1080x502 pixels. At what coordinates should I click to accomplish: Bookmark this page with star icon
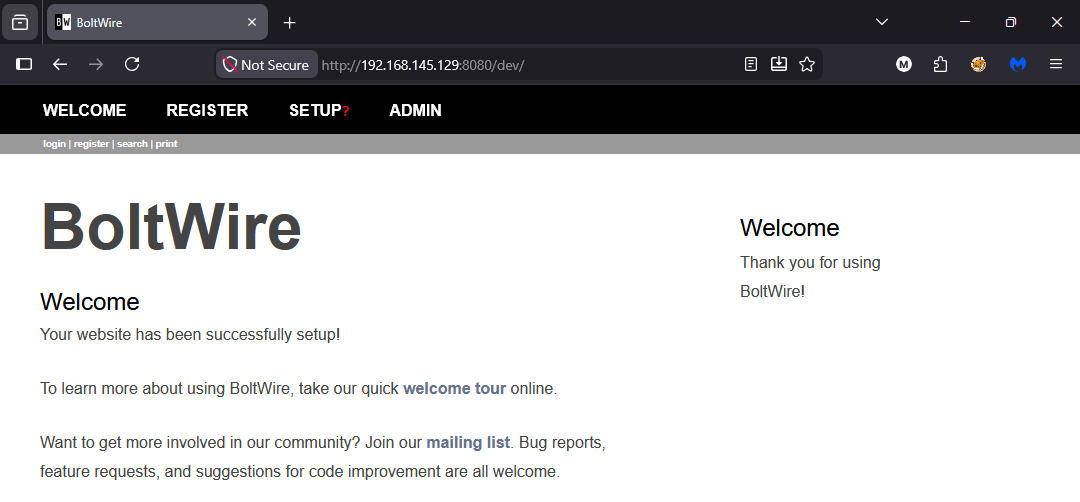click(807, 64)
